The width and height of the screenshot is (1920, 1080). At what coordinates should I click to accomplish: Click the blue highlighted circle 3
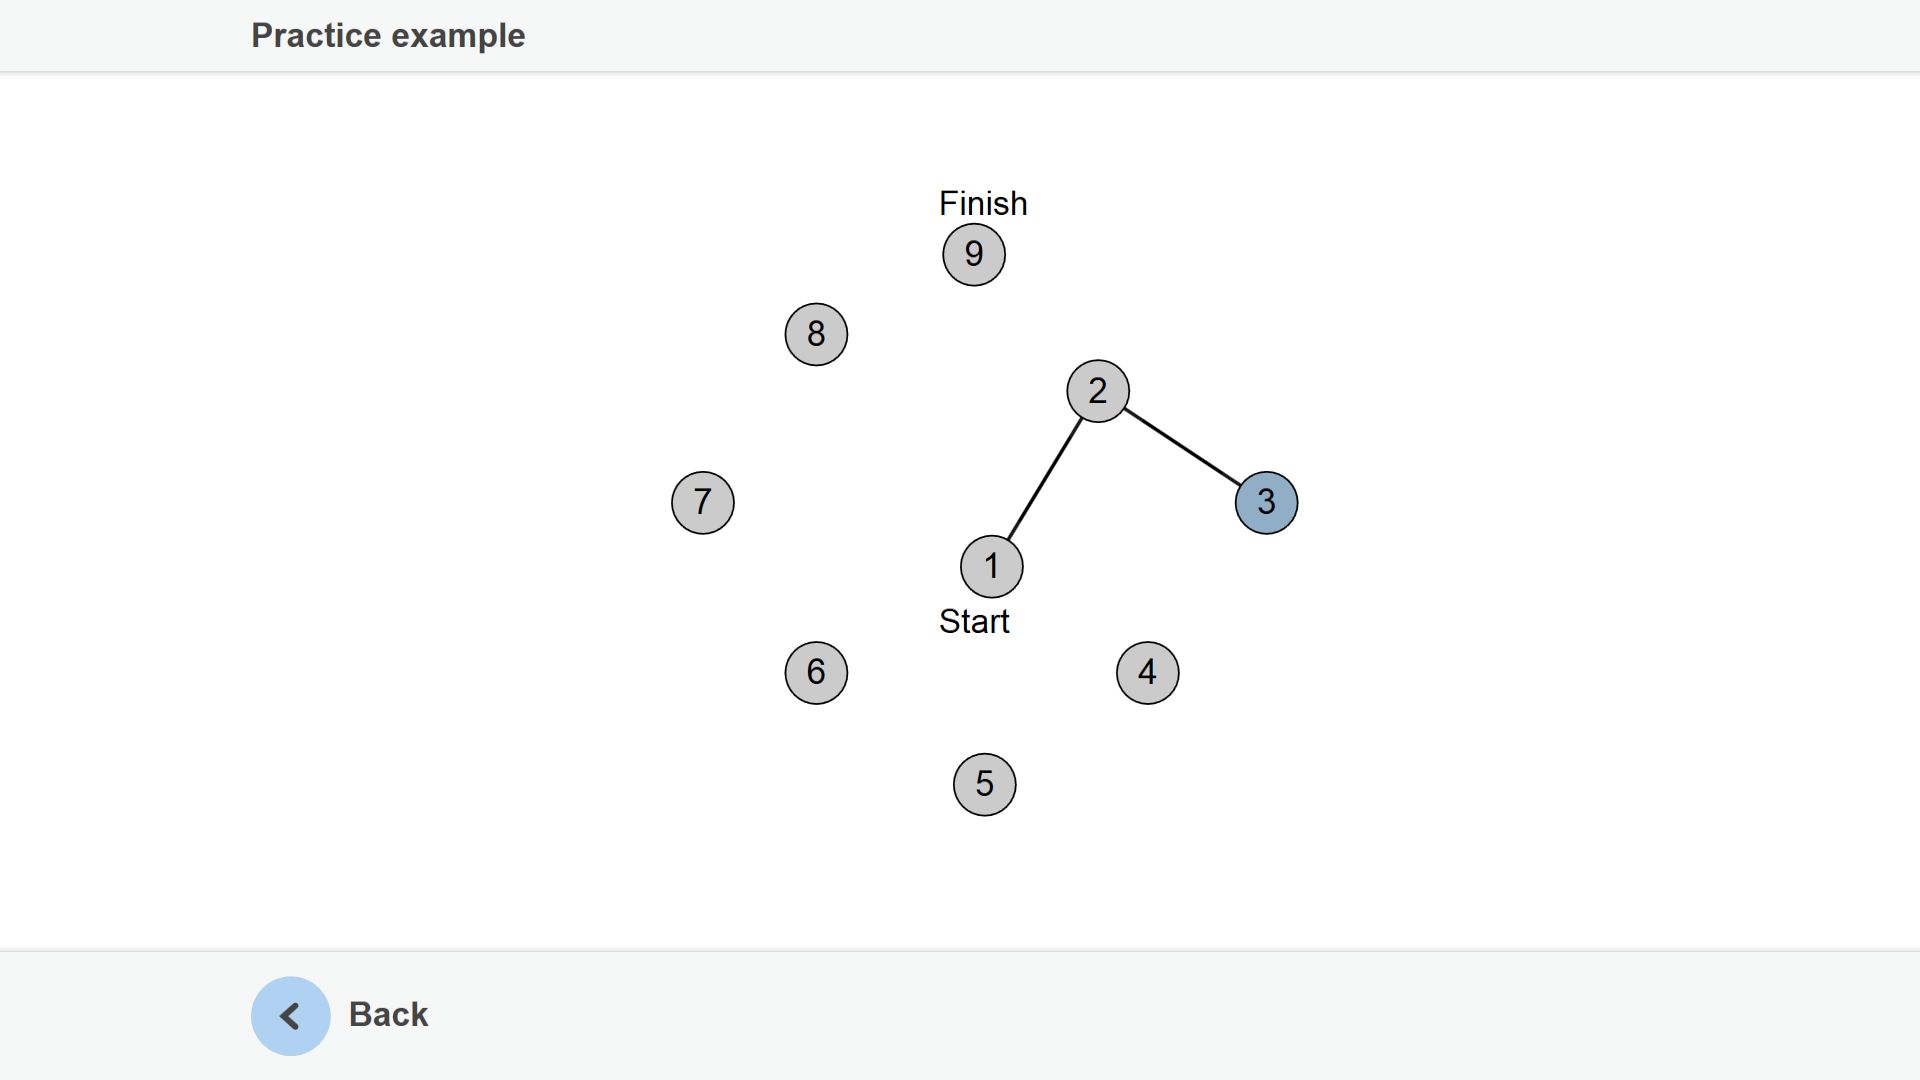1266,503
